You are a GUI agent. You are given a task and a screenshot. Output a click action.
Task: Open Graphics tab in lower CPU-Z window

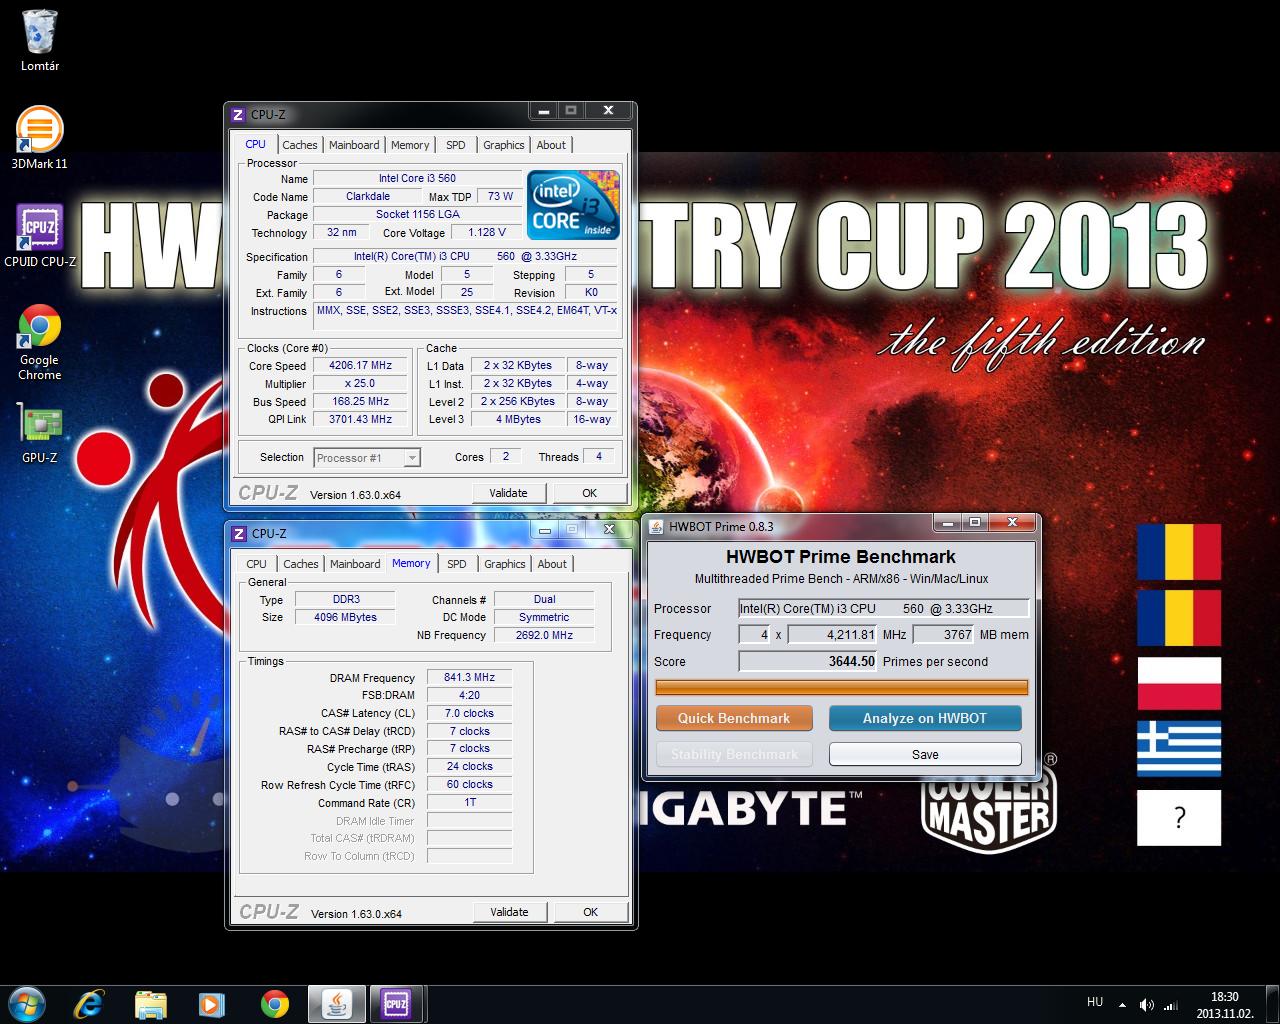point(504,564)
